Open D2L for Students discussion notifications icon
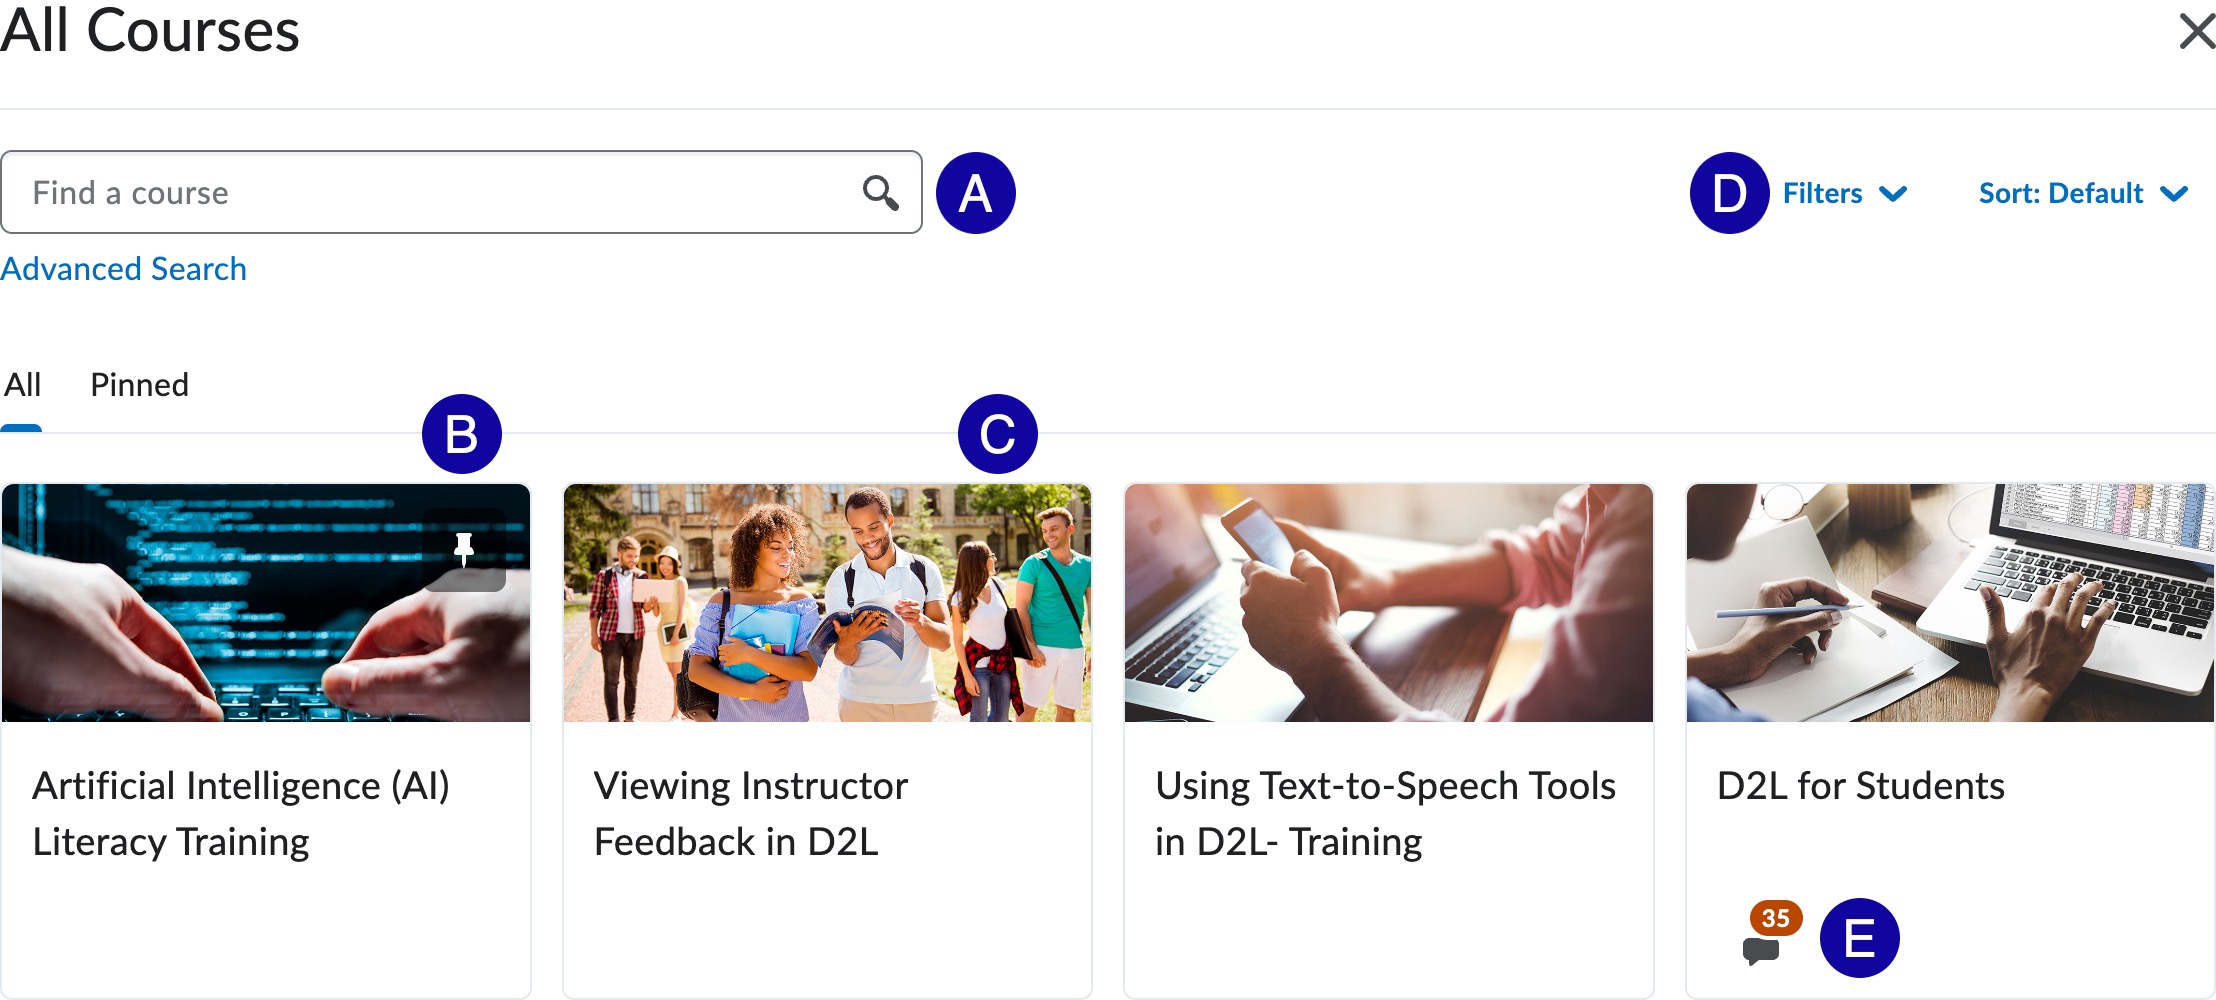This screenshot has width=2216, height=1000. point(1760,950)
